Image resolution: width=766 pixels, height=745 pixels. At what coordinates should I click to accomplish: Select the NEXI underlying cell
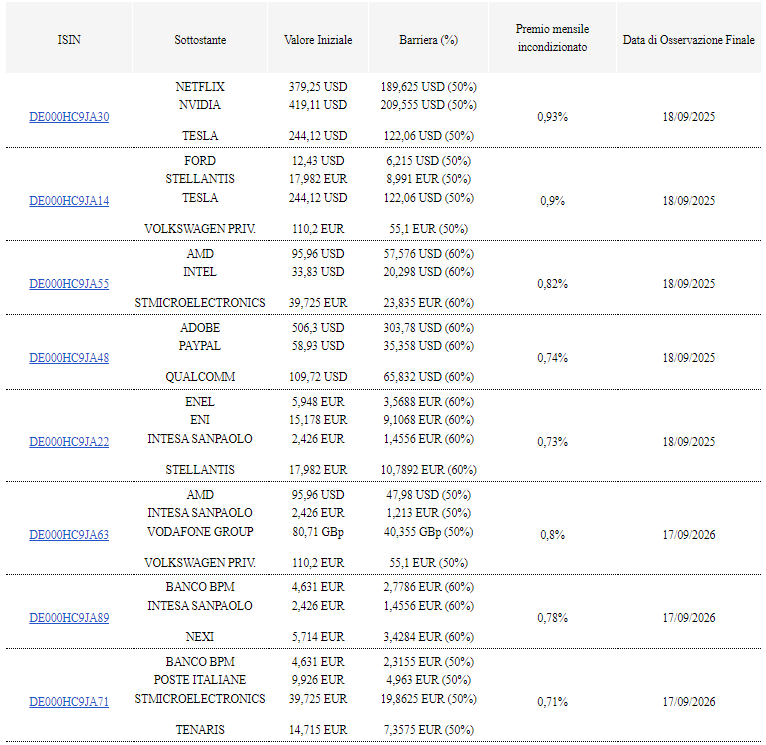(200, 637)
